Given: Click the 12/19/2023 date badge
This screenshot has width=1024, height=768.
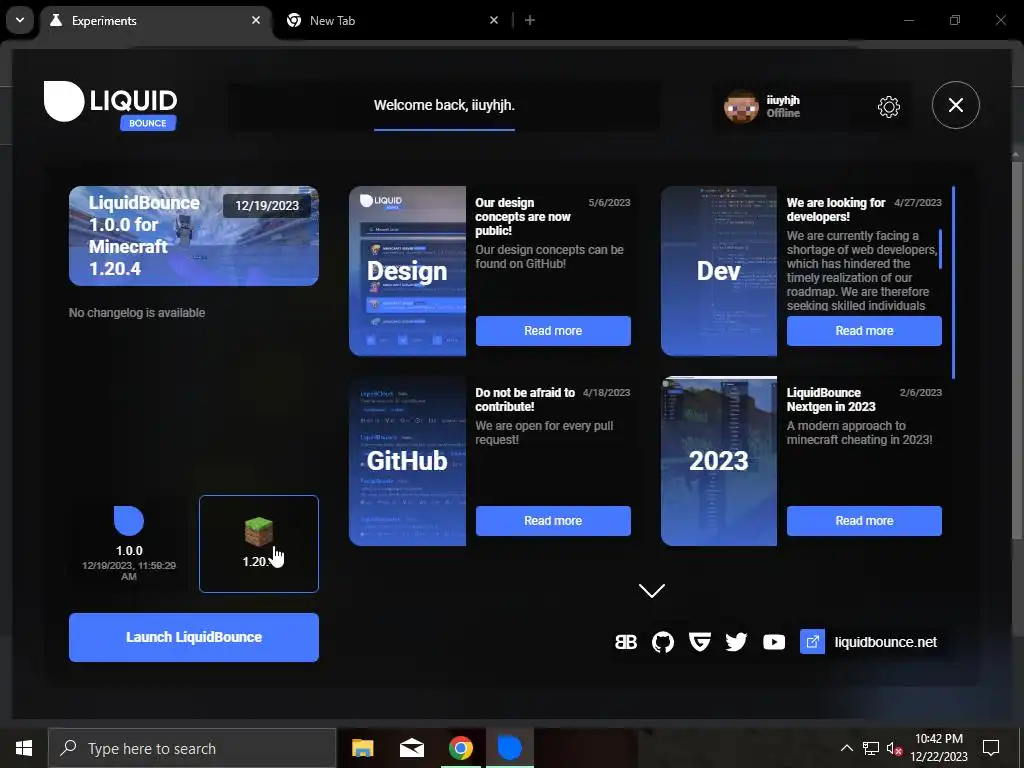Looking at the screenshot, I should click(x=267, y=206).
